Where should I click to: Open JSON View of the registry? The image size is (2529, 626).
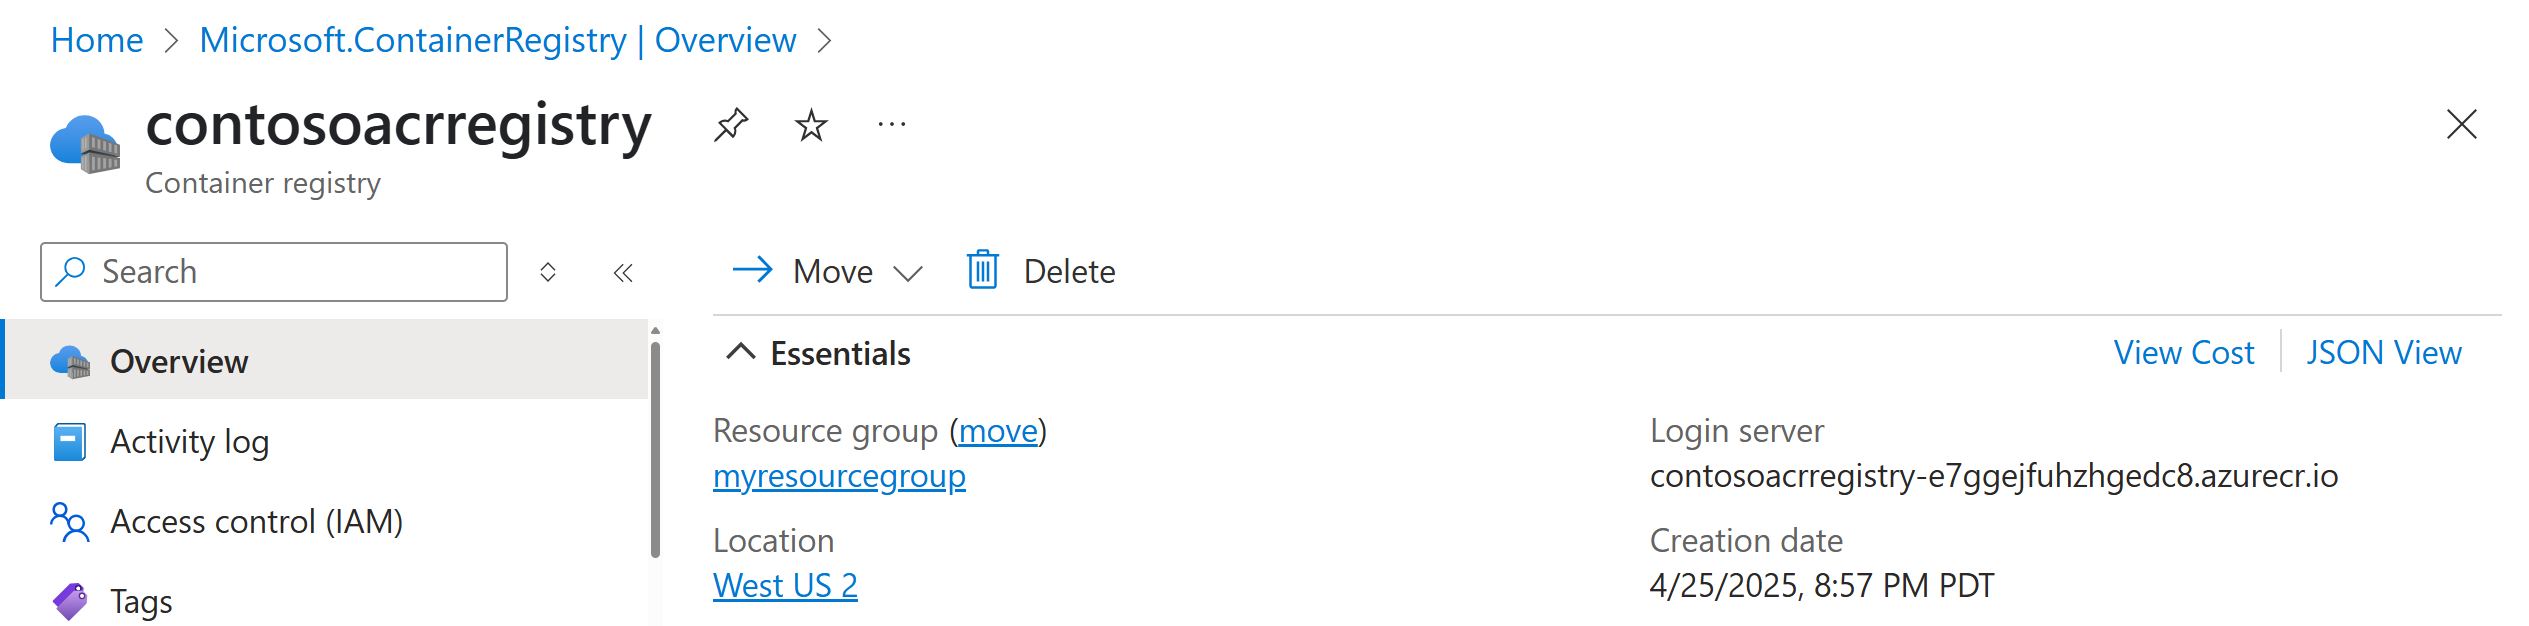click(x=2384, y=352)
